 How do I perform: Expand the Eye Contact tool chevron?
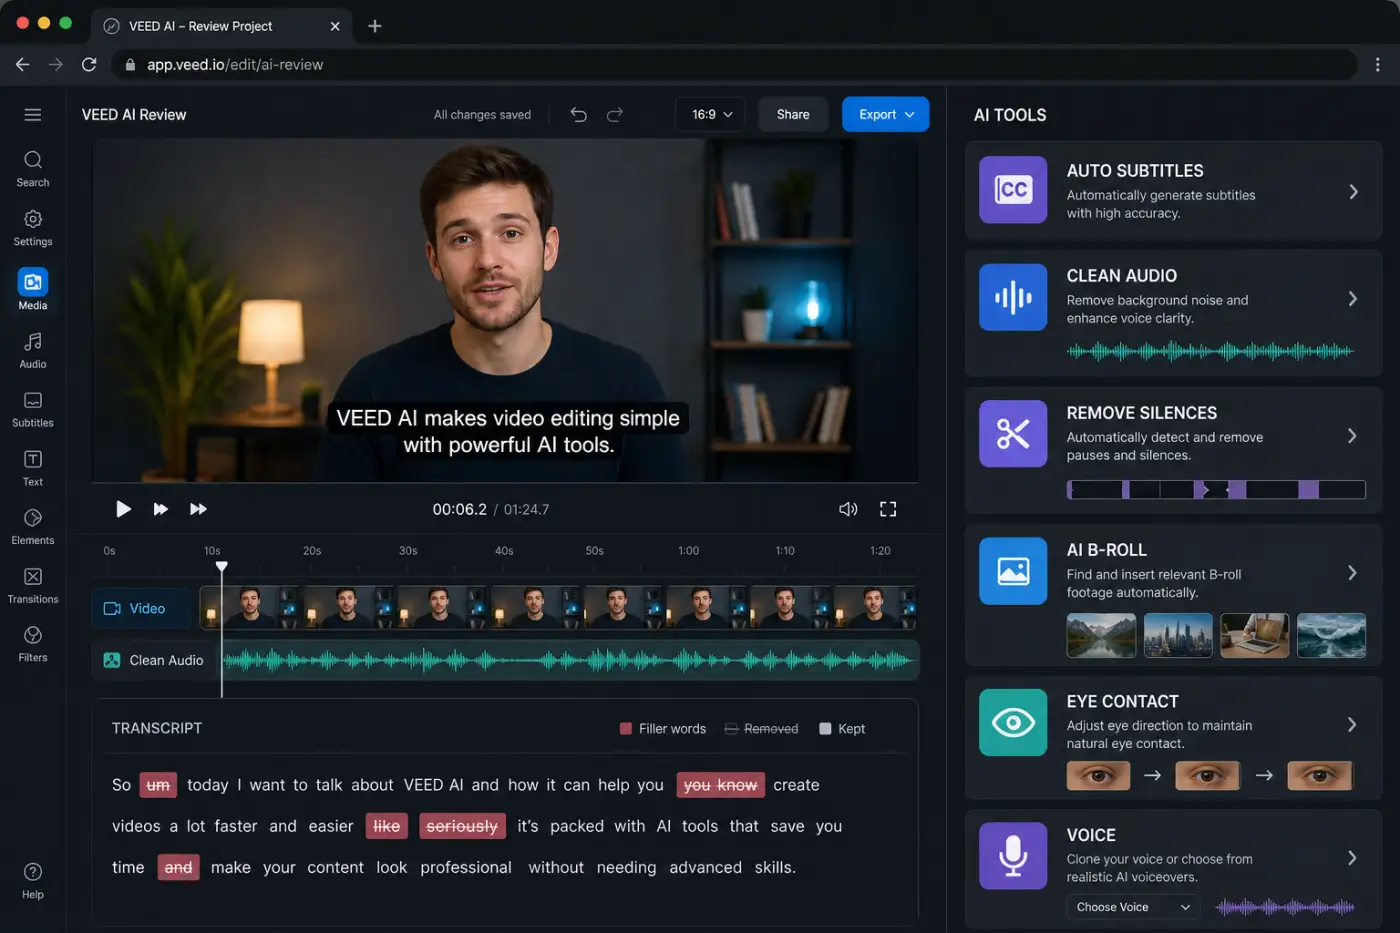(1353, 724)
